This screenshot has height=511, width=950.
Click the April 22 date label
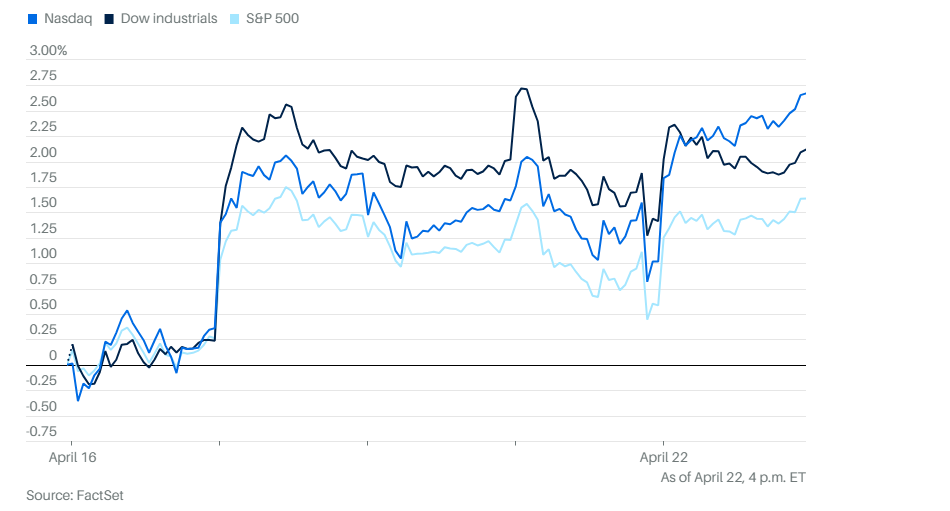[x=663, y=457]
